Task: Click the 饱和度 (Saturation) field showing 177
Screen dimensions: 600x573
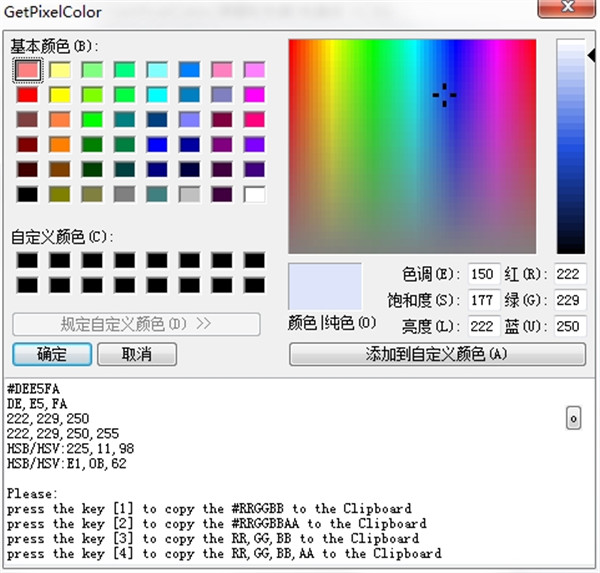Action: [483, 300]
